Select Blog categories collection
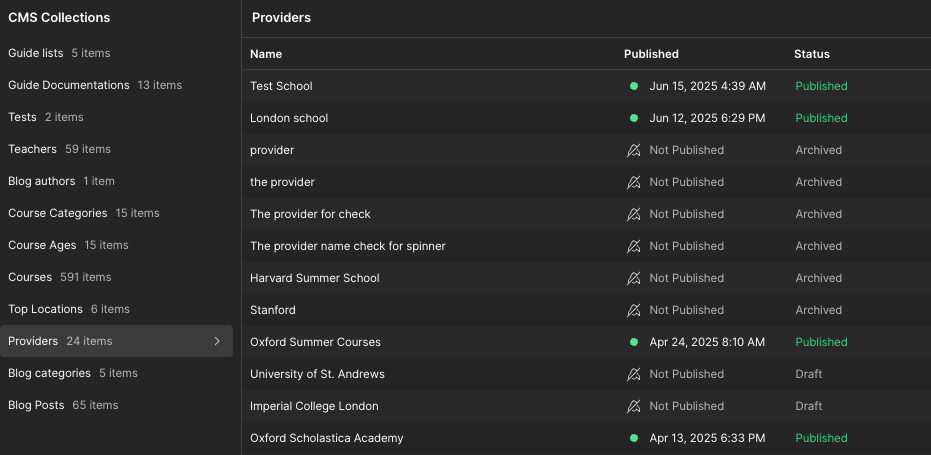 [116, 373]
